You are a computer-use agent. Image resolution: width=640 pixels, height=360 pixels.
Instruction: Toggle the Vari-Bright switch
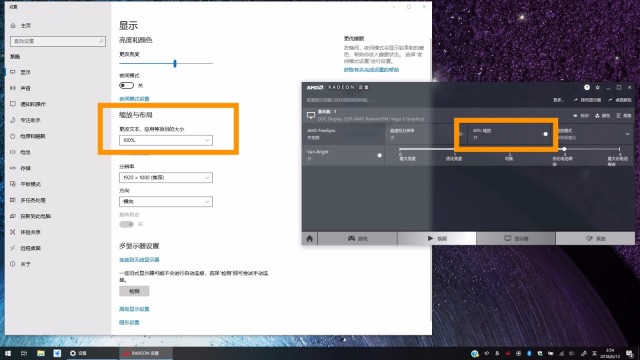[380, 155]
